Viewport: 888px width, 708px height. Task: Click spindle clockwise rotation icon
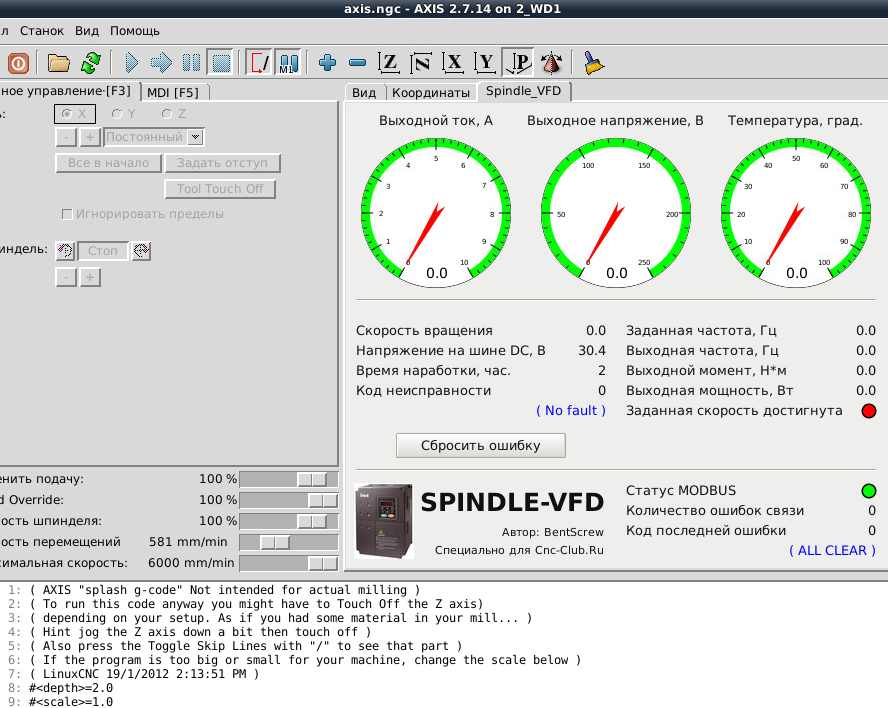point(141,250)
